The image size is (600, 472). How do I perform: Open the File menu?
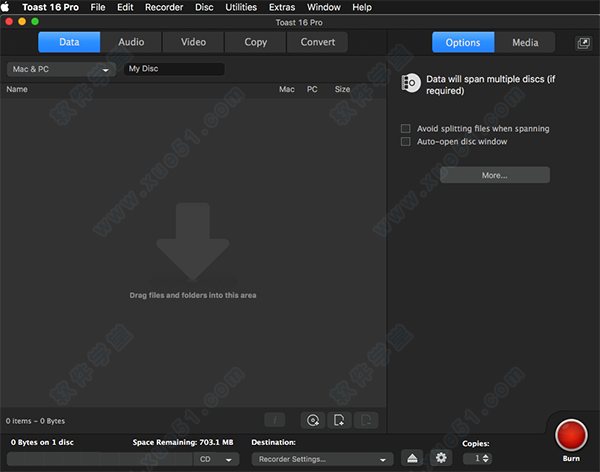pos(98,7)
